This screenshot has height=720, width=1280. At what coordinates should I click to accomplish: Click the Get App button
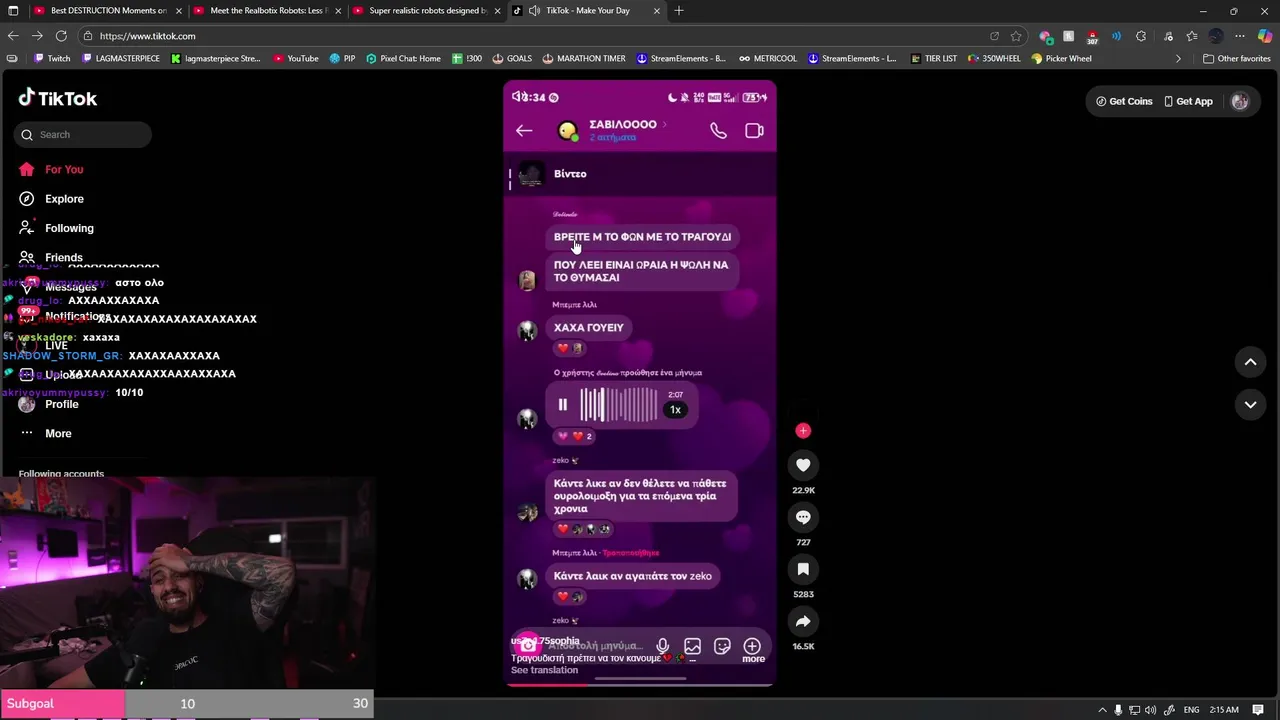tap(1188, 101)
